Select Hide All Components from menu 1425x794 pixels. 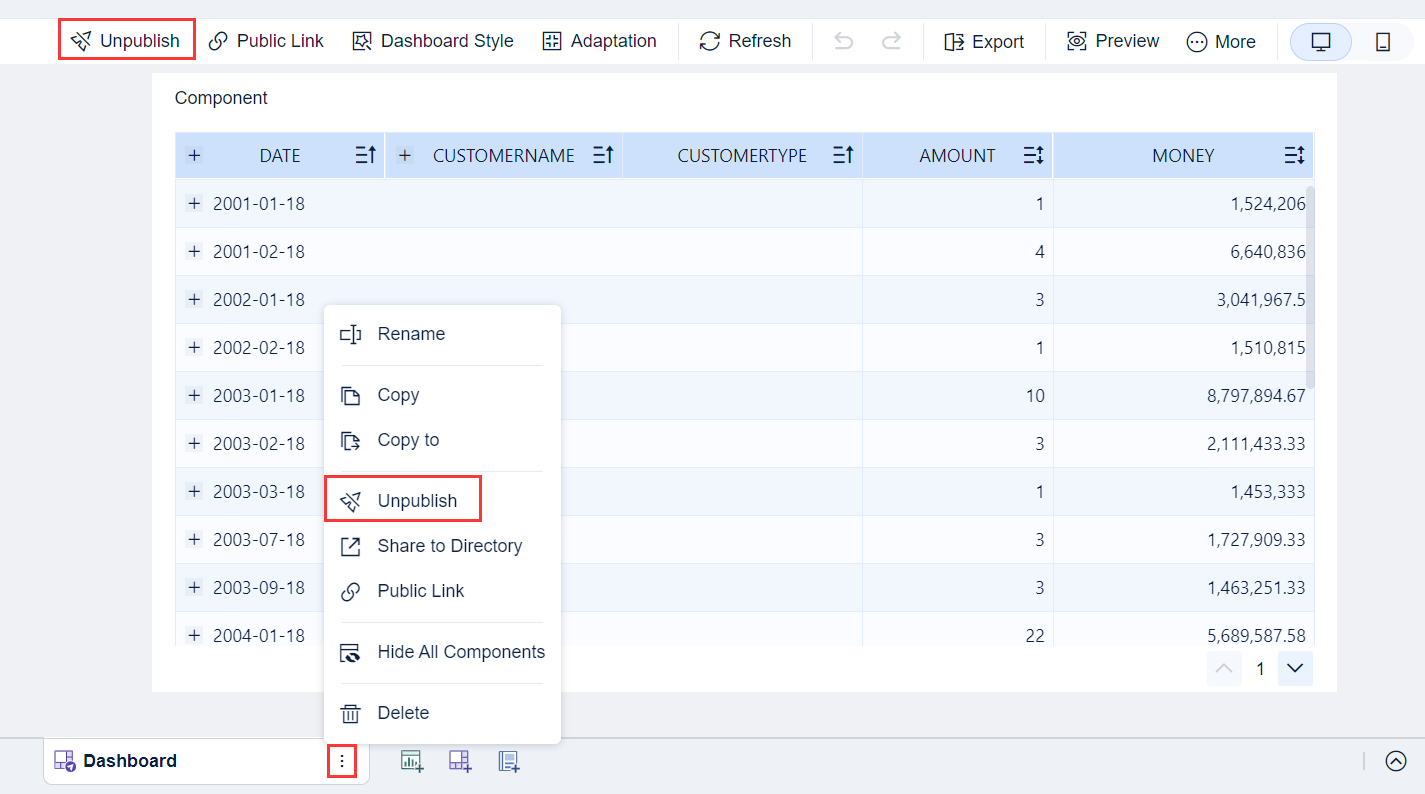click(x=461, y=651)
